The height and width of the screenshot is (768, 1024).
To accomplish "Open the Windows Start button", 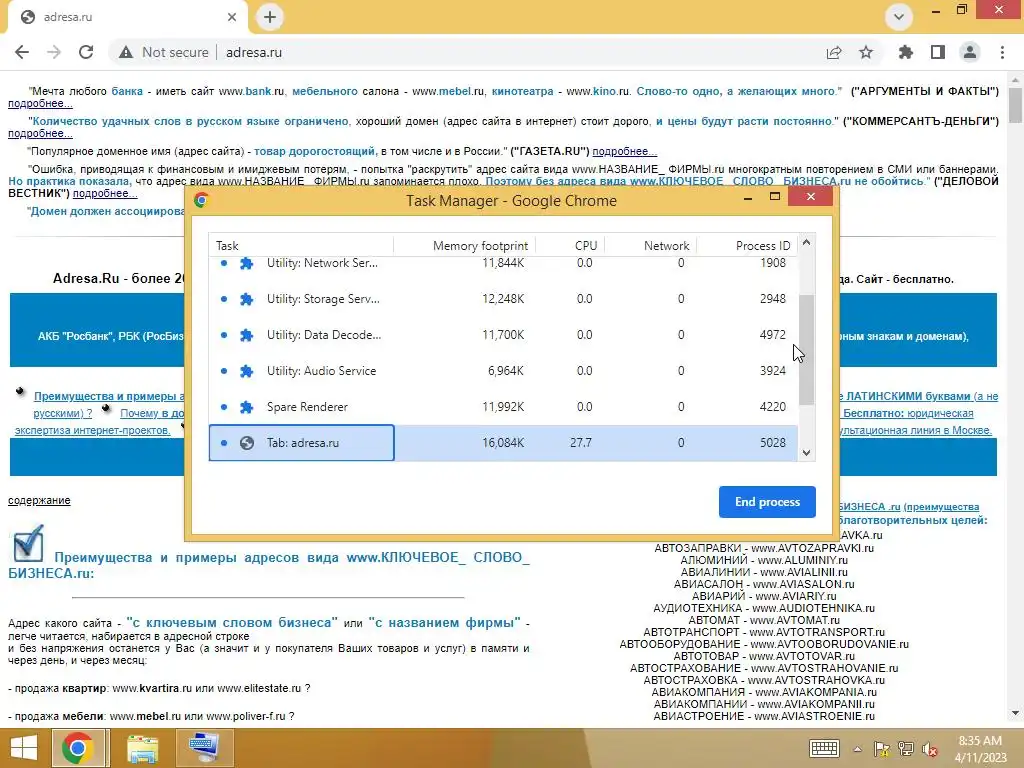I will [24, 748].
